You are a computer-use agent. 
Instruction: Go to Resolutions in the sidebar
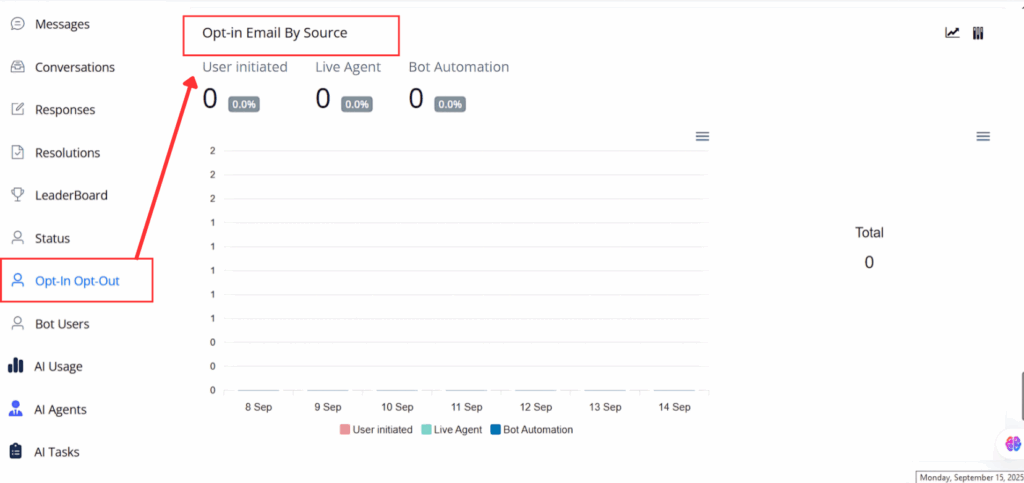click(67, 153)
